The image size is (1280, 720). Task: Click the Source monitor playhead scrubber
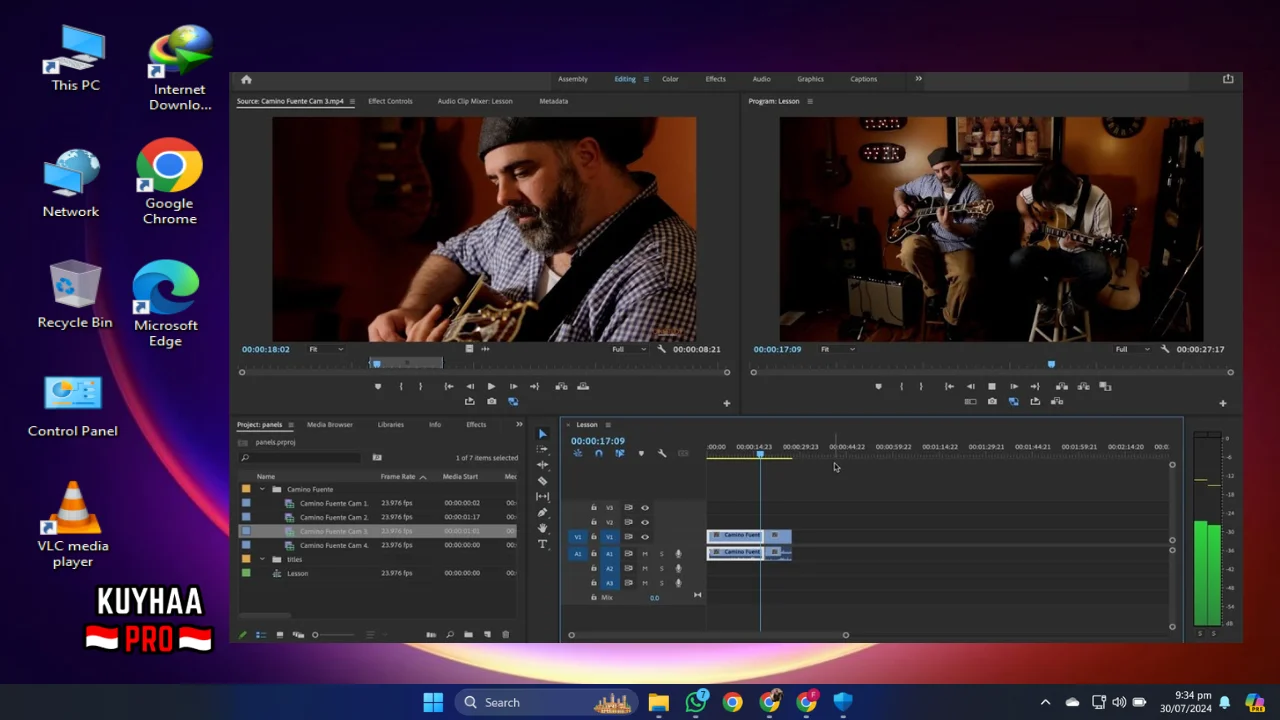pos(376,363)
